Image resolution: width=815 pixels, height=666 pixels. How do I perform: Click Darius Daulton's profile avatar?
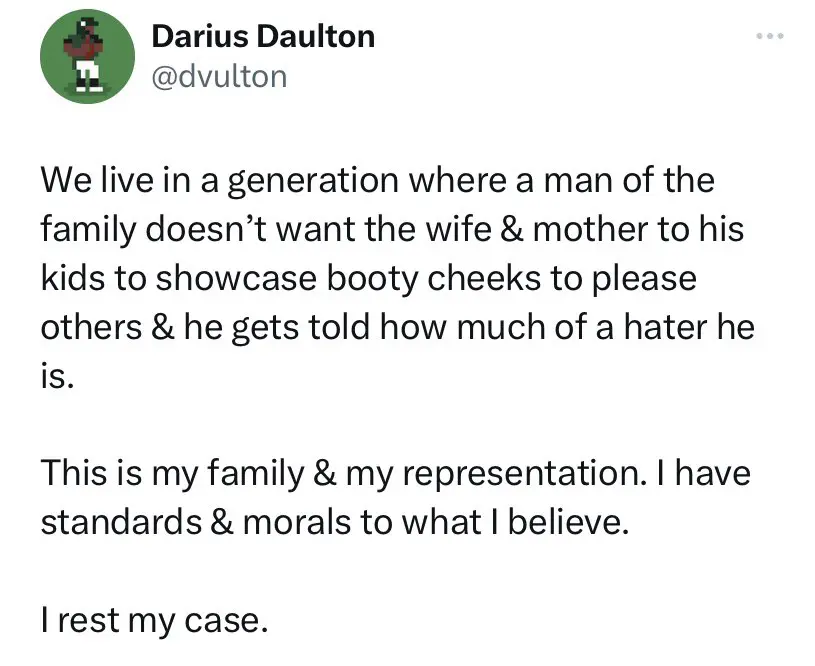click(x=86, y=58)
